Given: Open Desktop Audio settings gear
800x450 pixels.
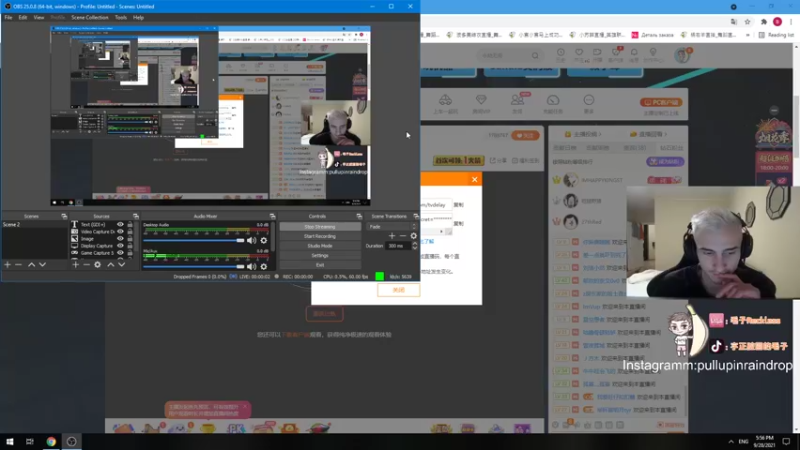Looking at the screenshot, I should pos(264,240).
